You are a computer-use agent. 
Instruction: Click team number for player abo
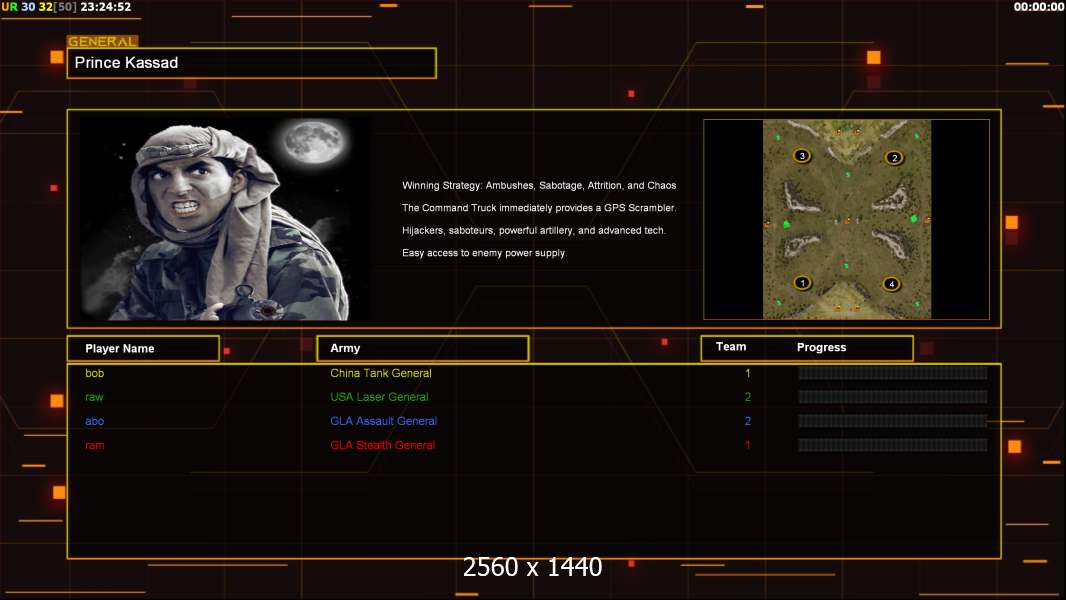[748, 421]
